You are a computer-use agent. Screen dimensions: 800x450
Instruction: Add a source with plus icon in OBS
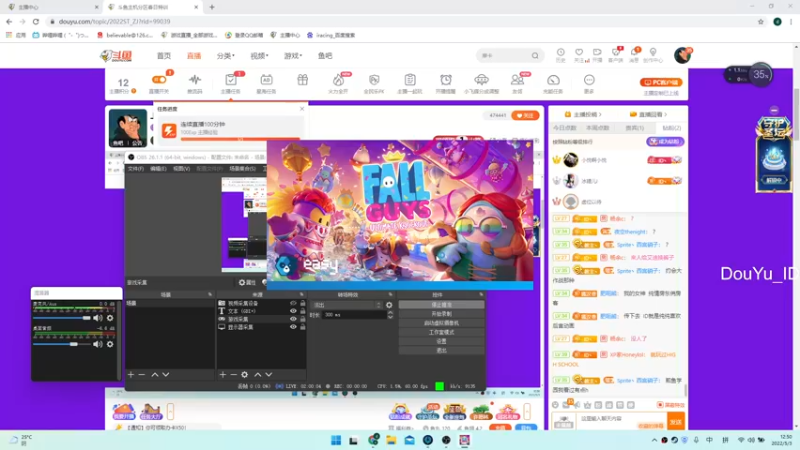pos(222,374)
